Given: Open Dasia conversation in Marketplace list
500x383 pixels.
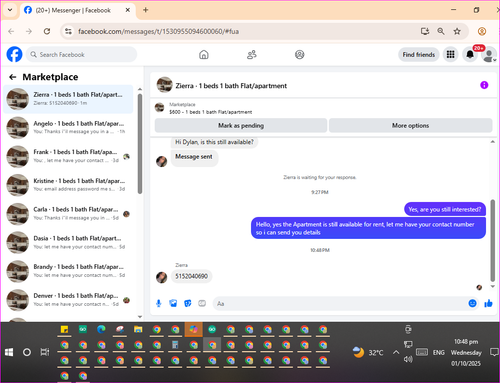Looking at the screenshot, I should 68,243.
